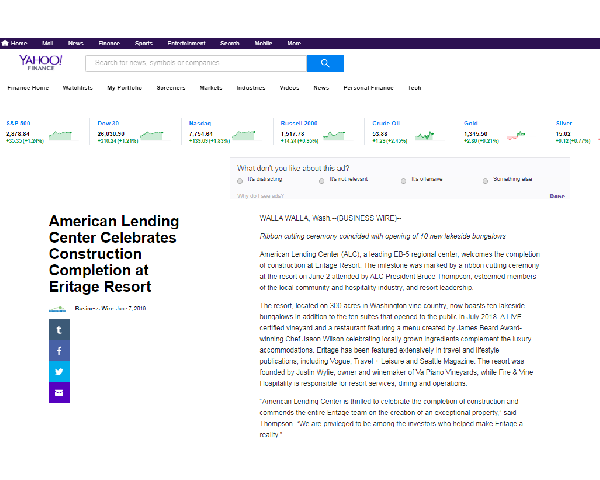Click the Yahoo Finance logo

(x=41, y=62)
